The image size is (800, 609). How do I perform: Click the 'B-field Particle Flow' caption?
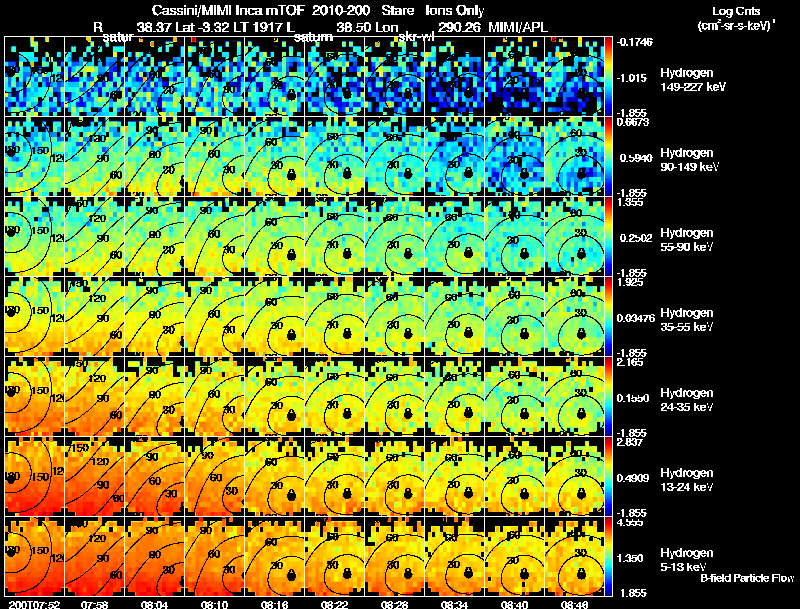pyautogui.click(x=747, y=578)
